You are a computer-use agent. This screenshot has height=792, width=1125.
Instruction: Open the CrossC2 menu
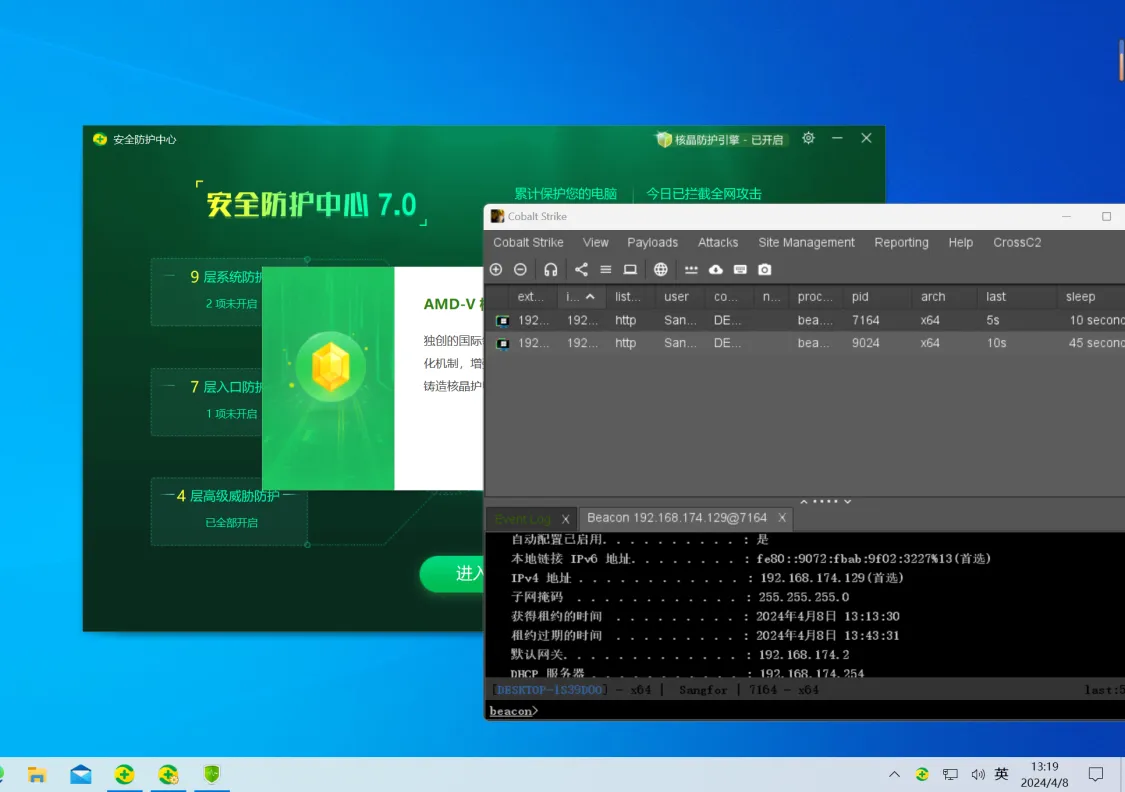[x=1017, y=242]
